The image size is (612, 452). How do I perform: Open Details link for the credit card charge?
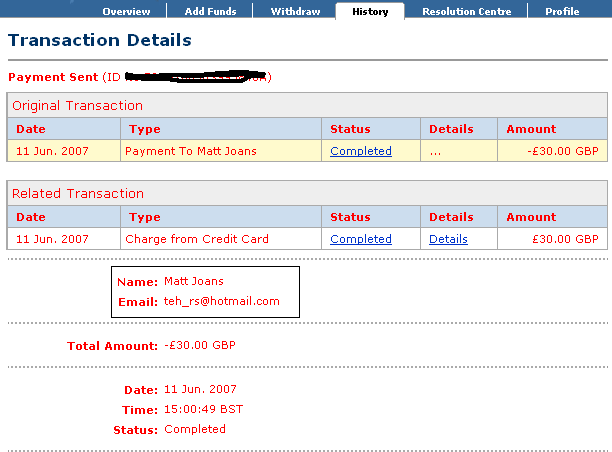pyautogui.click(x=448, y=239)
